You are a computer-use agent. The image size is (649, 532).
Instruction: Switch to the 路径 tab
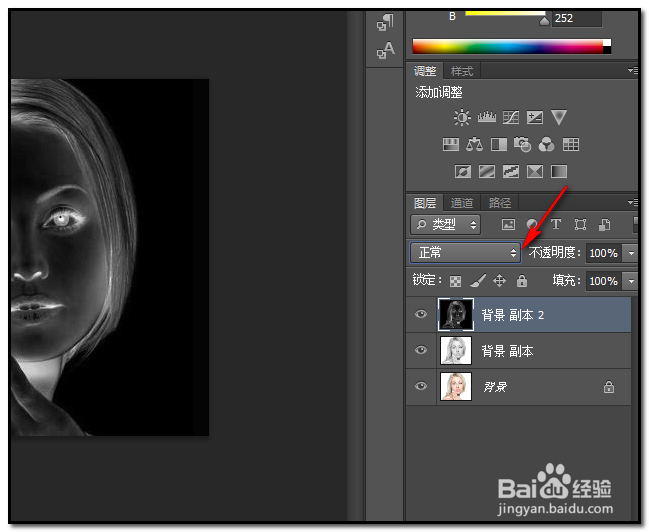point(500,203)
